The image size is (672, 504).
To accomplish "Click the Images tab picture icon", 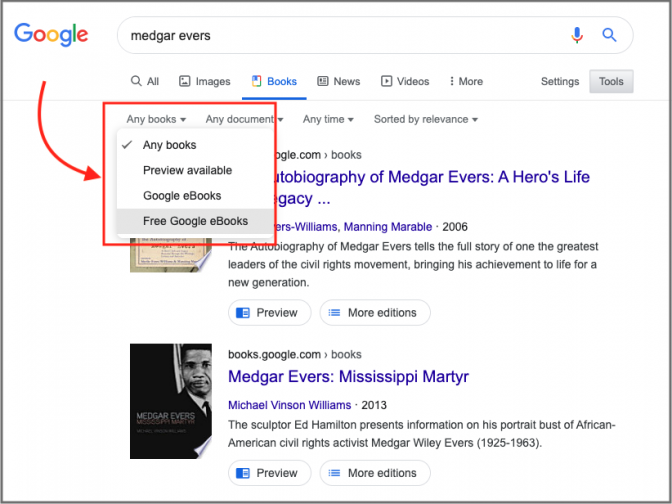I will 184,81.
